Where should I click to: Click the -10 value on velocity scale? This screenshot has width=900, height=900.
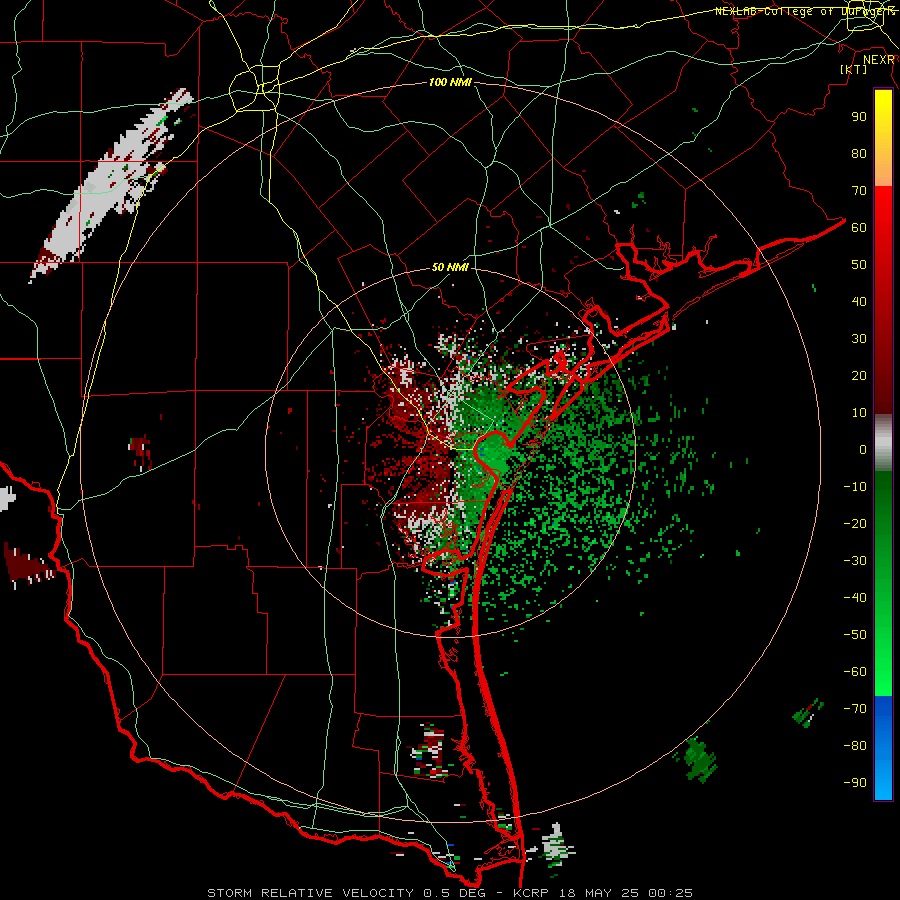[855, 487]
